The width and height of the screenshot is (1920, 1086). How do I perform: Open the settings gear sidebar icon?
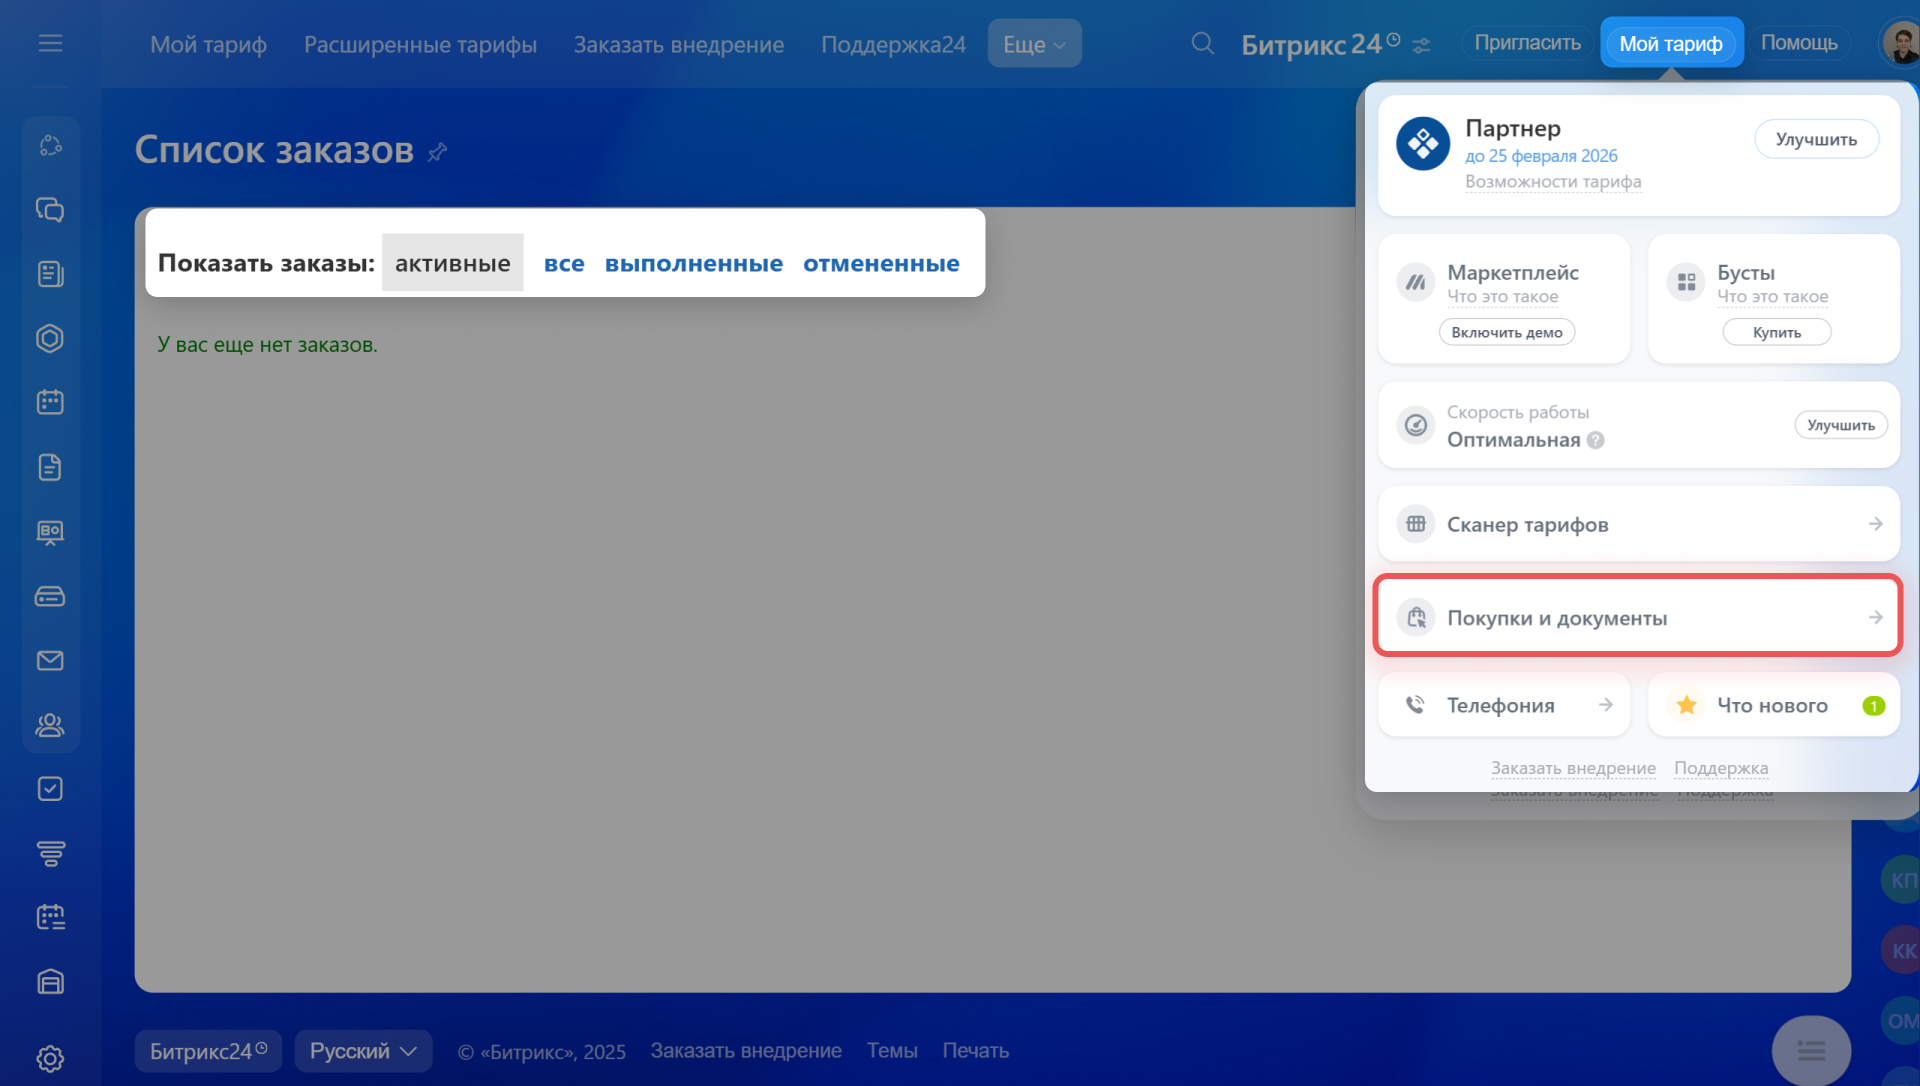(x=50, y=1058)
